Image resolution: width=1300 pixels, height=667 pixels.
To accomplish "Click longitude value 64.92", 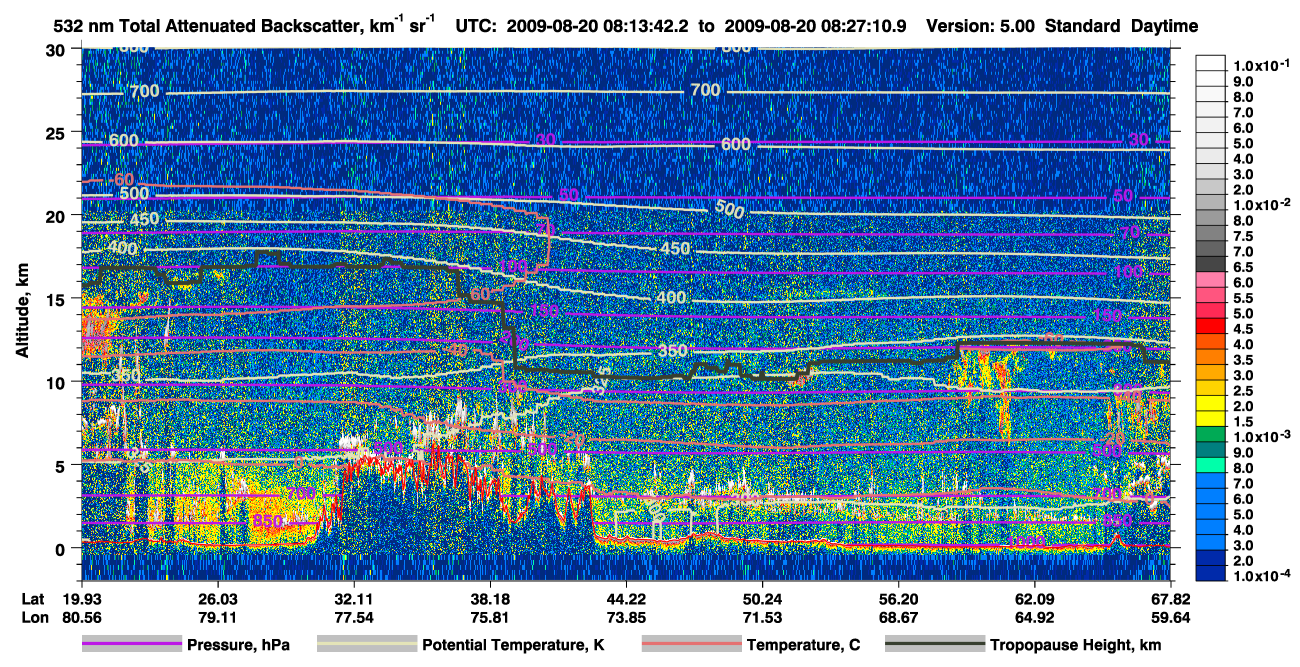I will [1034, 618].
